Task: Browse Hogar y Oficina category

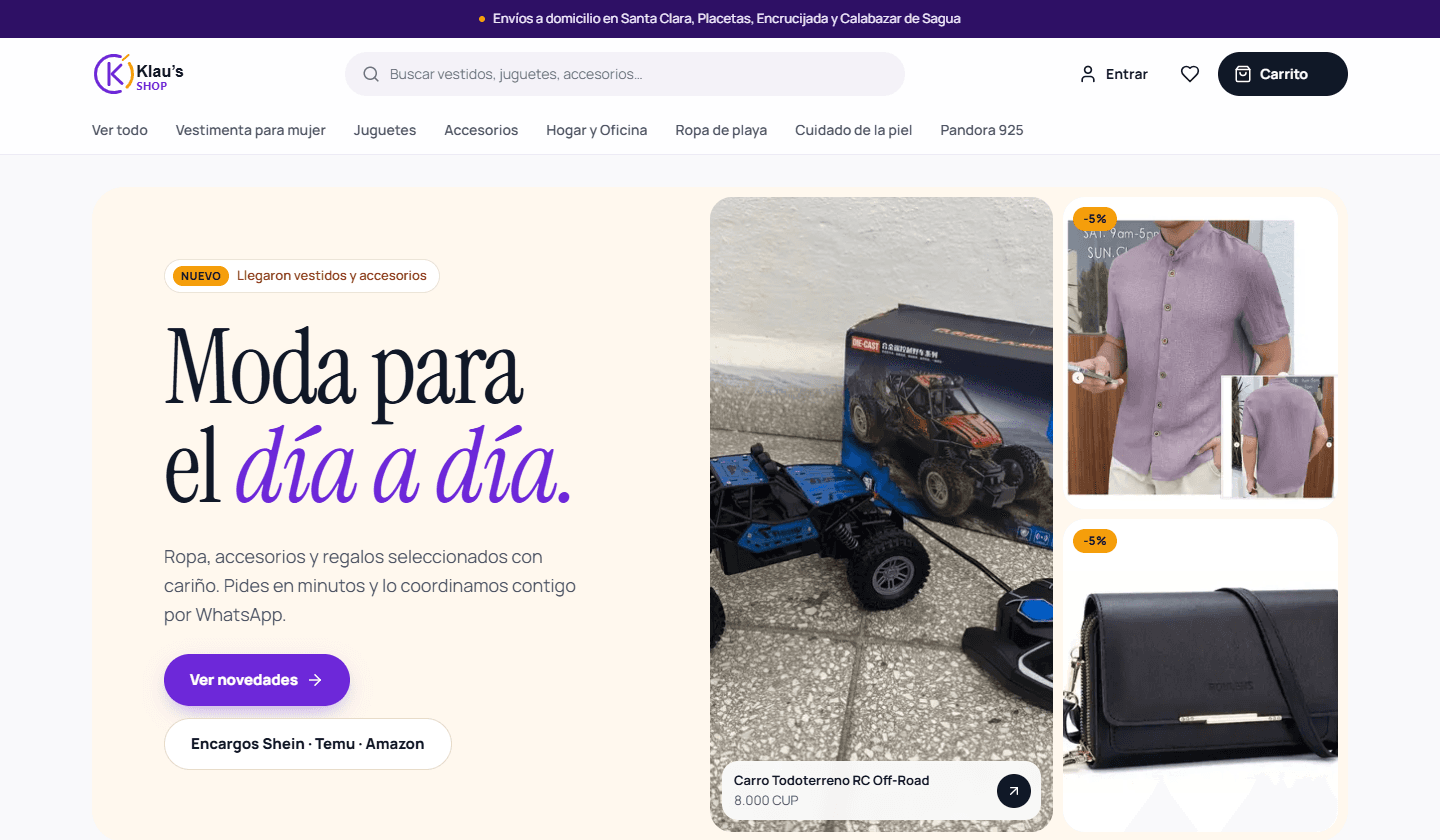Action: pos(597,130)
